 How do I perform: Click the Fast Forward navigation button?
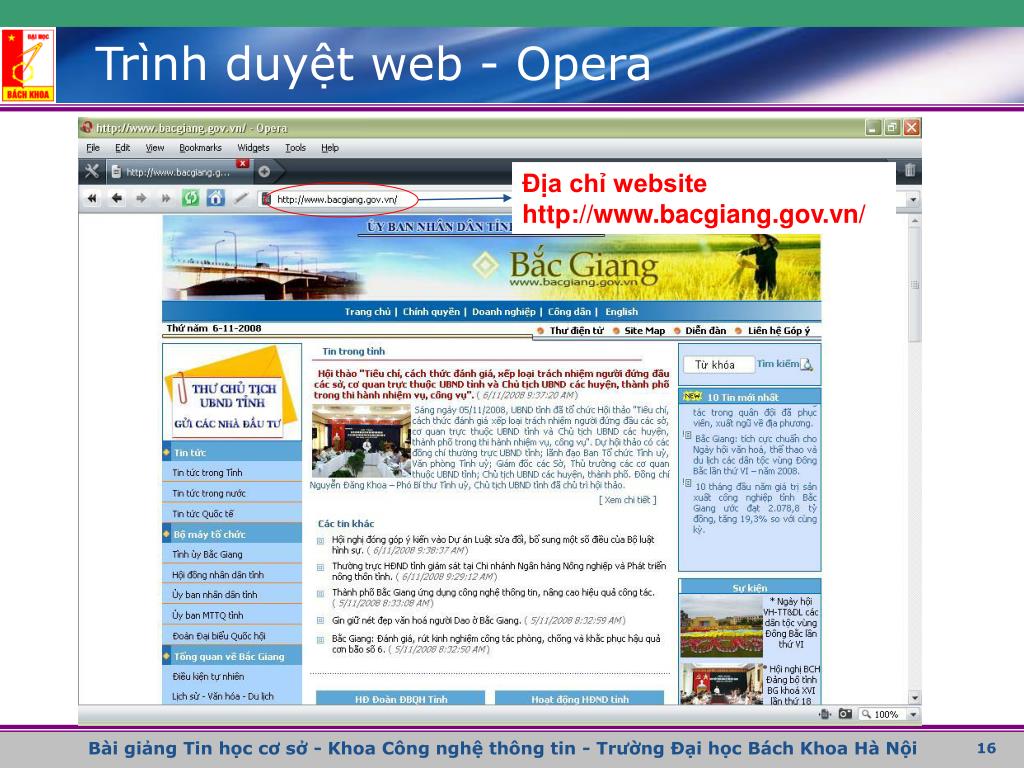[x=165, y=198]
